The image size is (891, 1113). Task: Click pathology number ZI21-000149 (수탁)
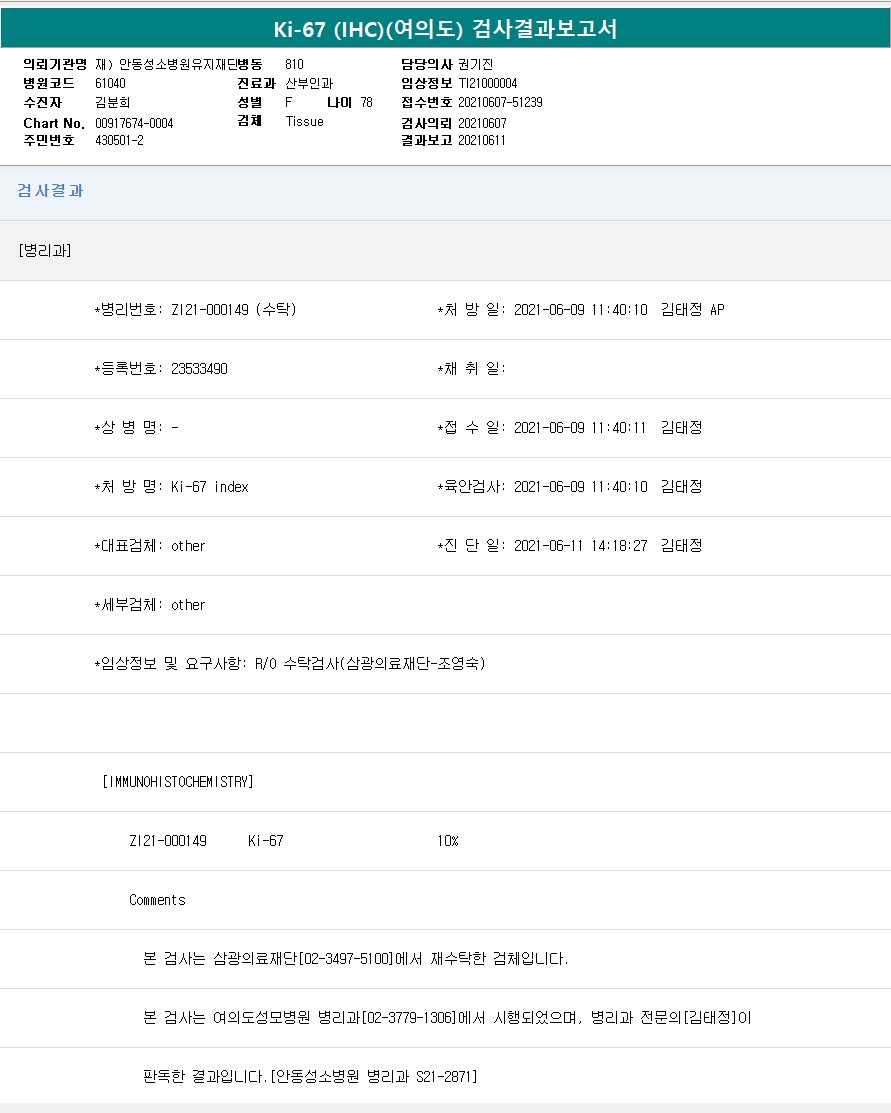[233, 310]
